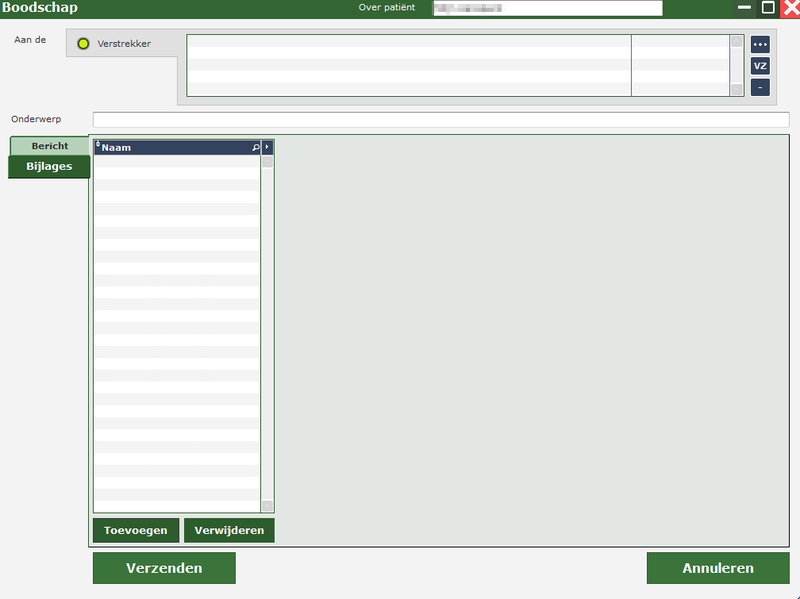Viewport: 800px width, 599px height.
Task: Click Verwijderen to remove attachment
Action: (229, 530)
